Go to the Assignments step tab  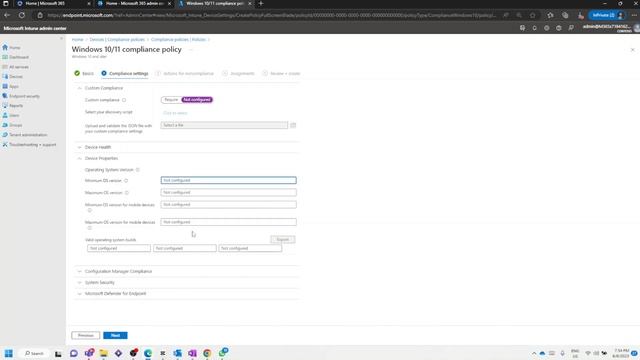pos(238,73)
